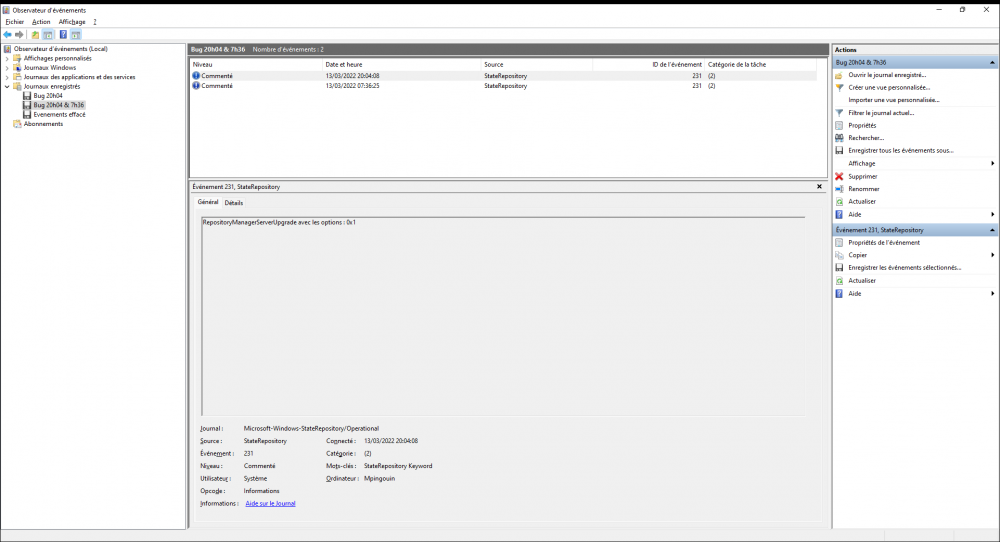
Task: Switch to the Détails tab
Action: pos(233,202)
